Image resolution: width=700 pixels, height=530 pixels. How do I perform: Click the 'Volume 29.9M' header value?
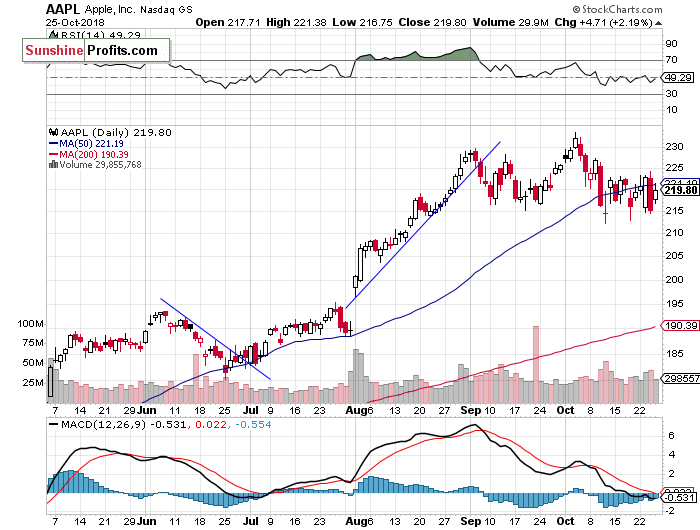pyautogui.click(x=511, y=22)
